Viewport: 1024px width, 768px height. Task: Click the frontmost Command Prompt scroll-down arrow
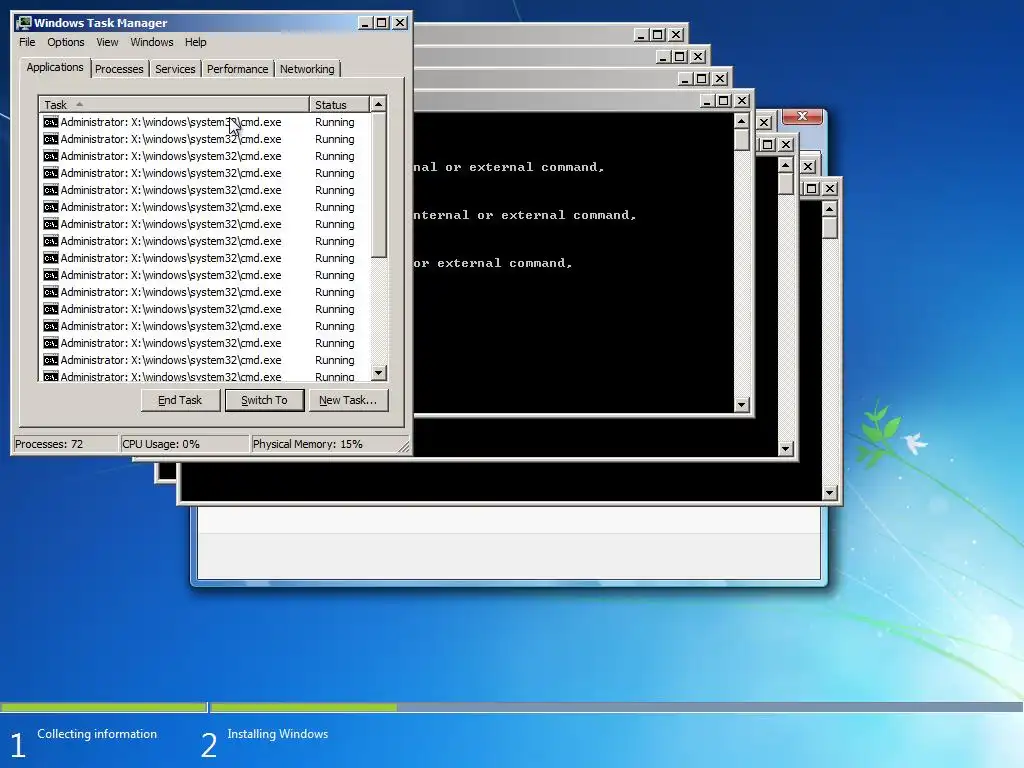741,405
